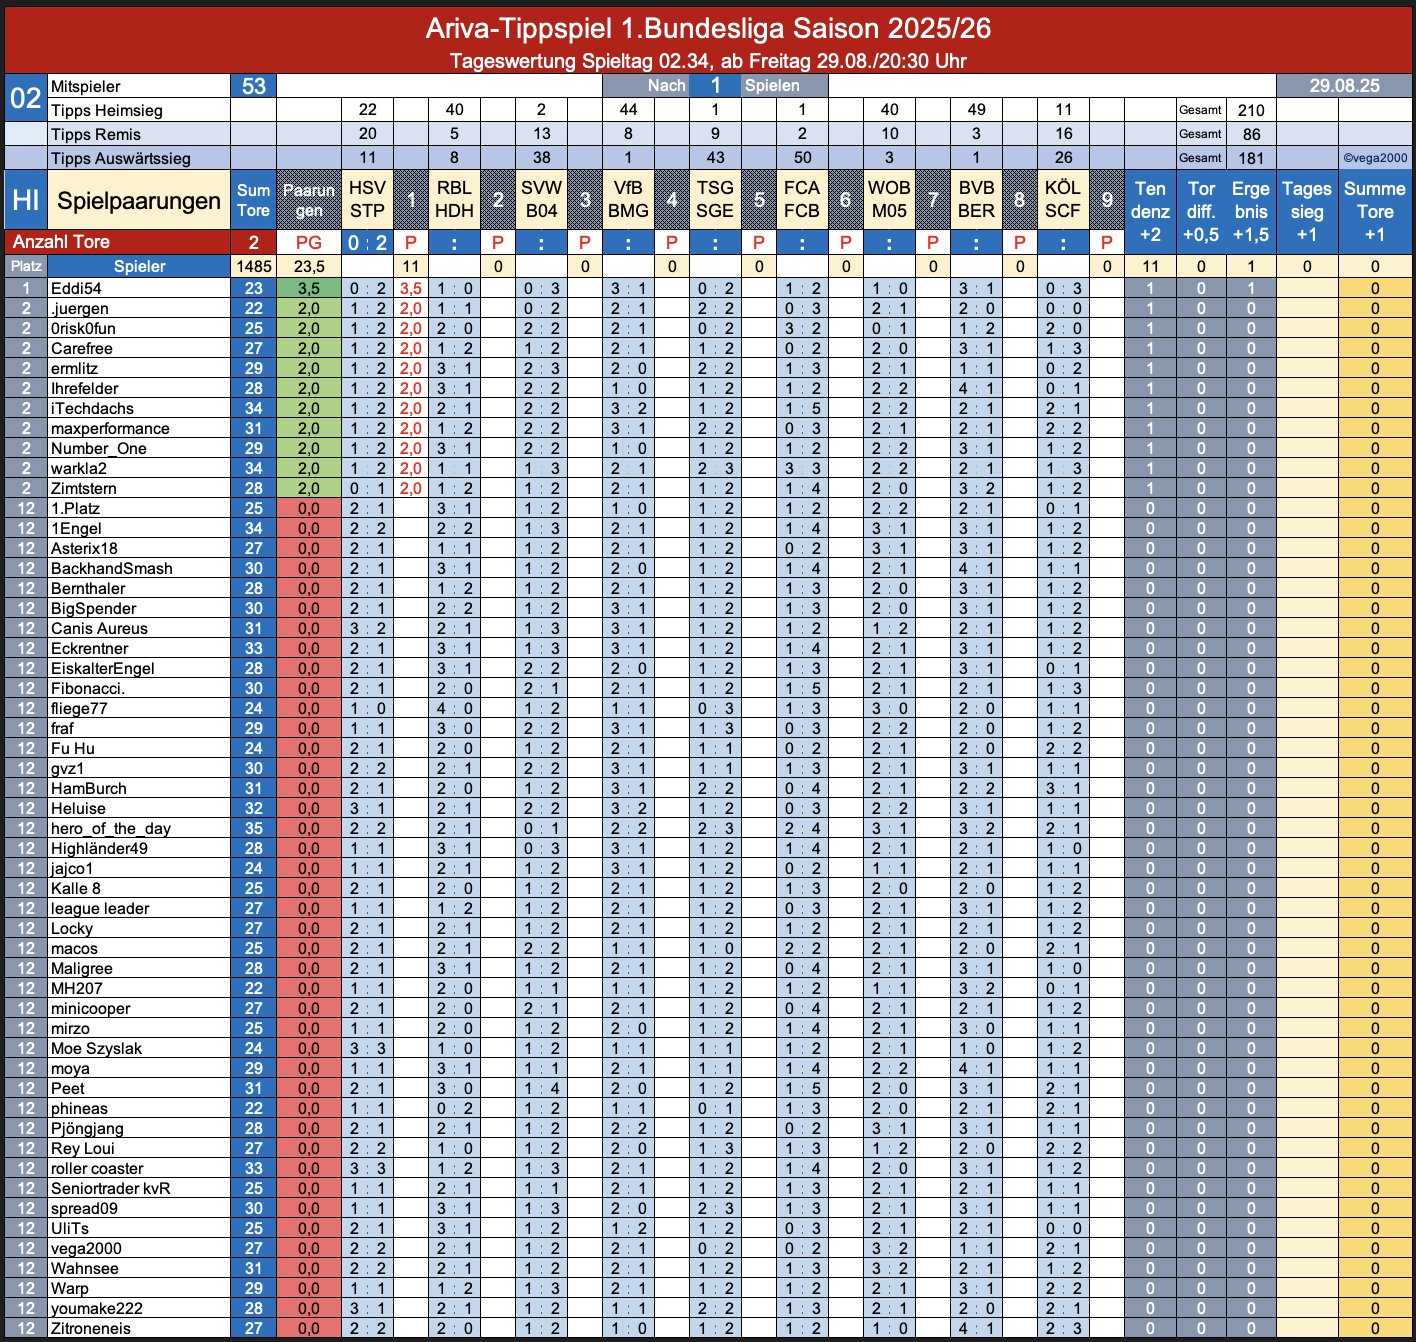
Task: Click the 'Tipps Auswärtssieg' row label
Action: (139, 158)
